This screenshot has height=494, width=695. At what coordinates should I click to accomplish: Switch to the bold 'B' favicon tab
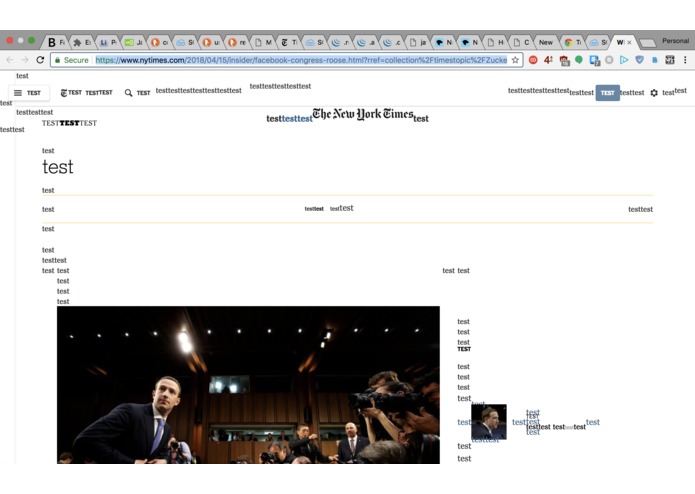56,43
